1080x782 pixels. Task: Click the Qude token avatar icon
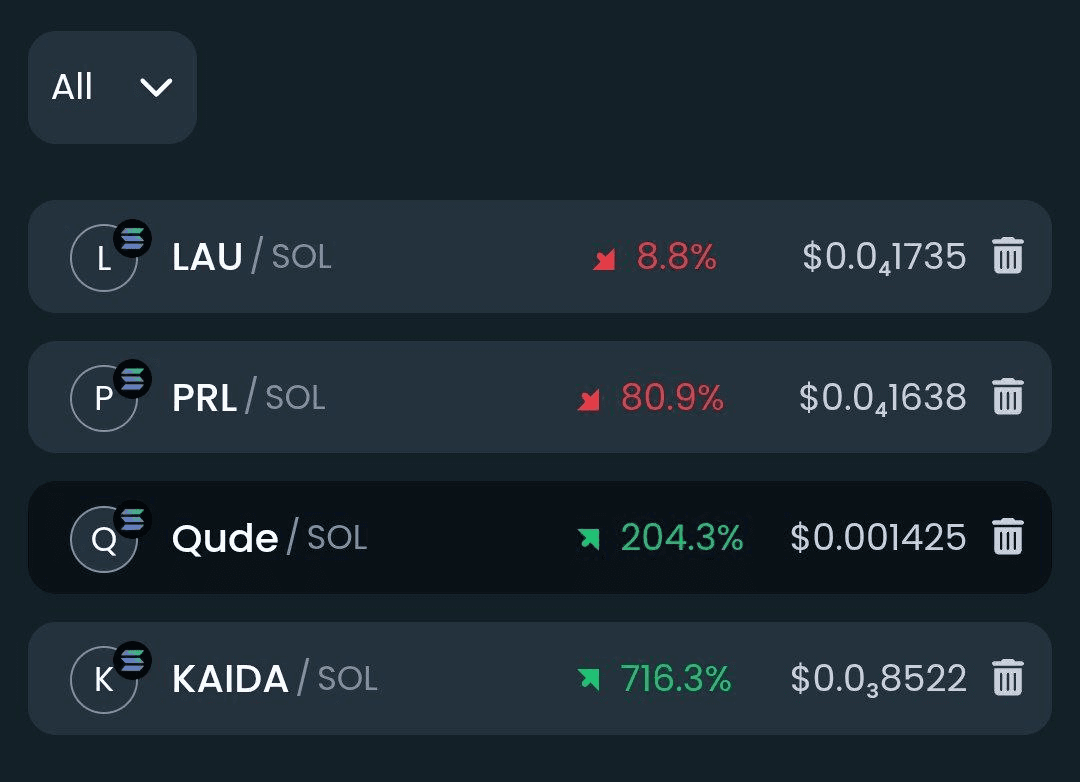point(104,540)
